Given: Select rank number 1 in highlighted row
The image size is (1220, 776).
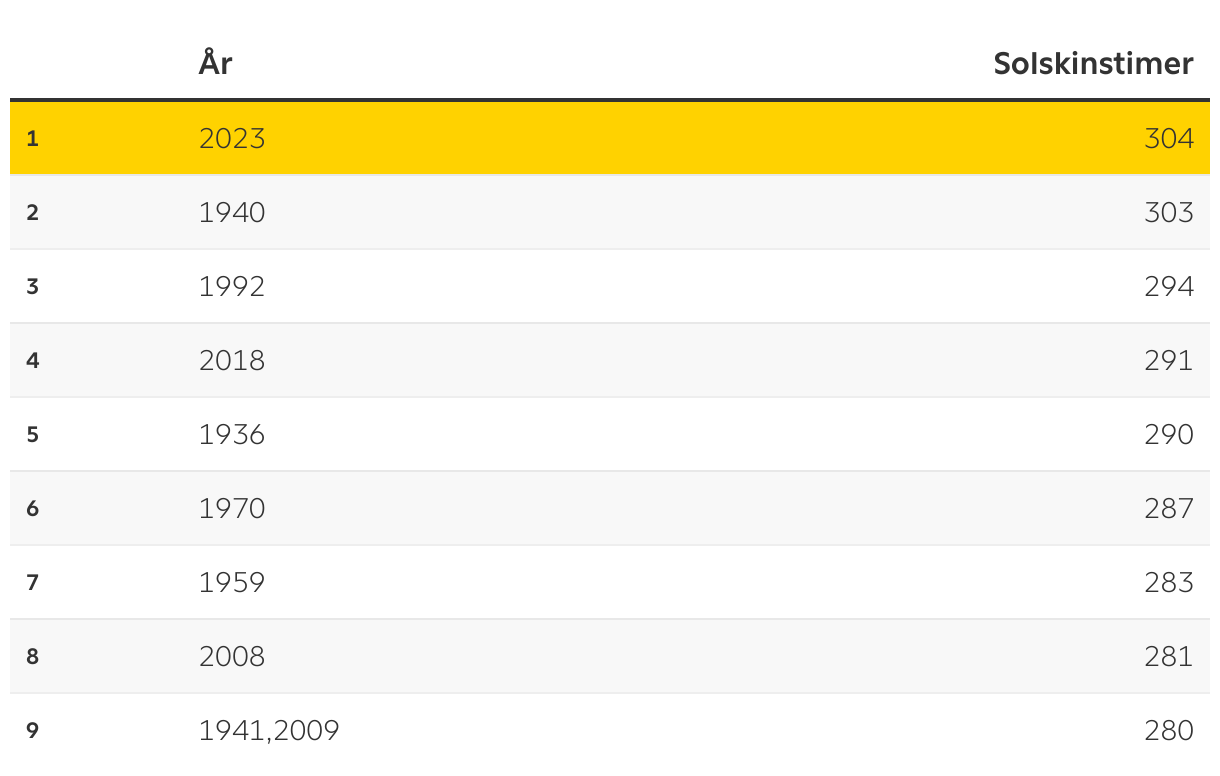Looking at the screenshot, I should click(33, 139).
